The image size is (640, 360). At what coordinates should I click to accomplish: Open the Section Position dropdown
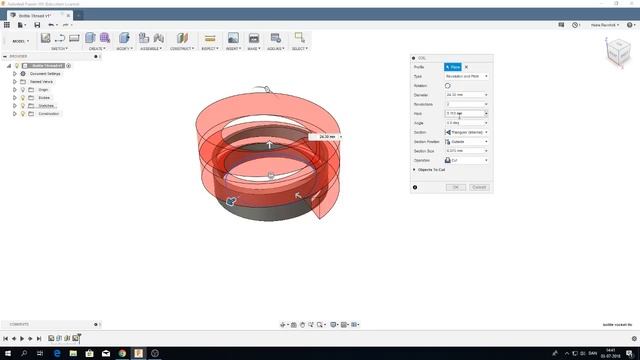tap(466, 142)
